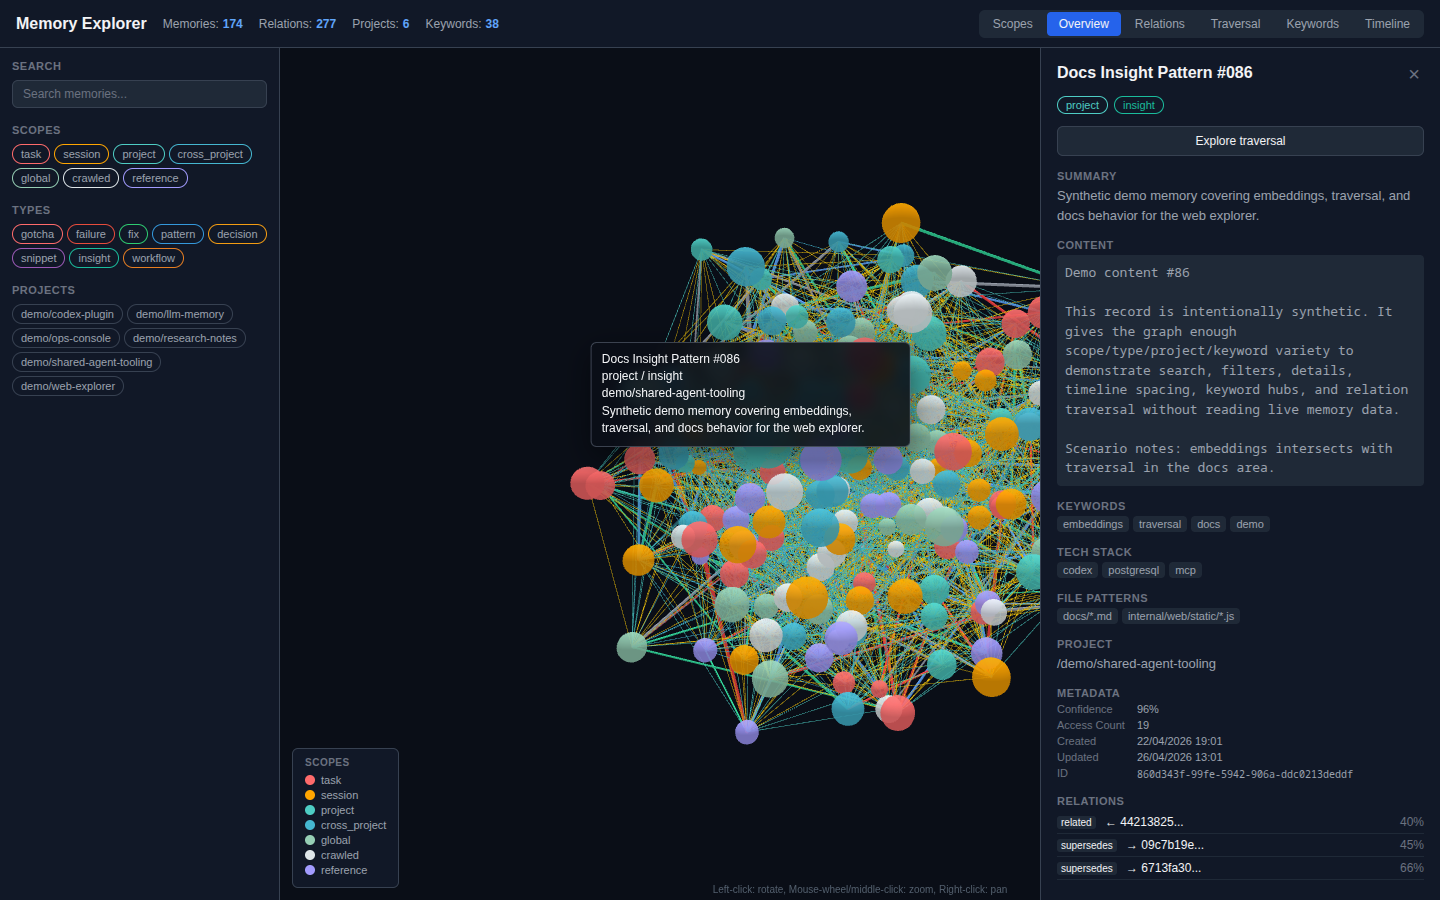
Task: Open the related 44213825 relation link
Action: 1151,822
